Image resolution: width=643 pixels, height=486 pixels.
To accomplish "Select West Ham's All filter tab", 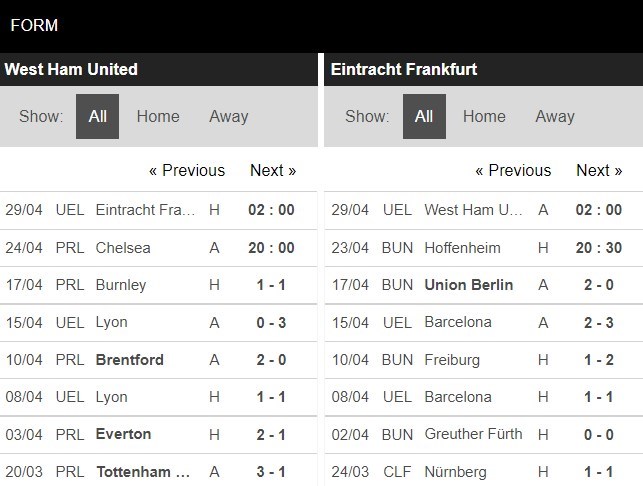I will pyautogui.click(x=97, y=116).
